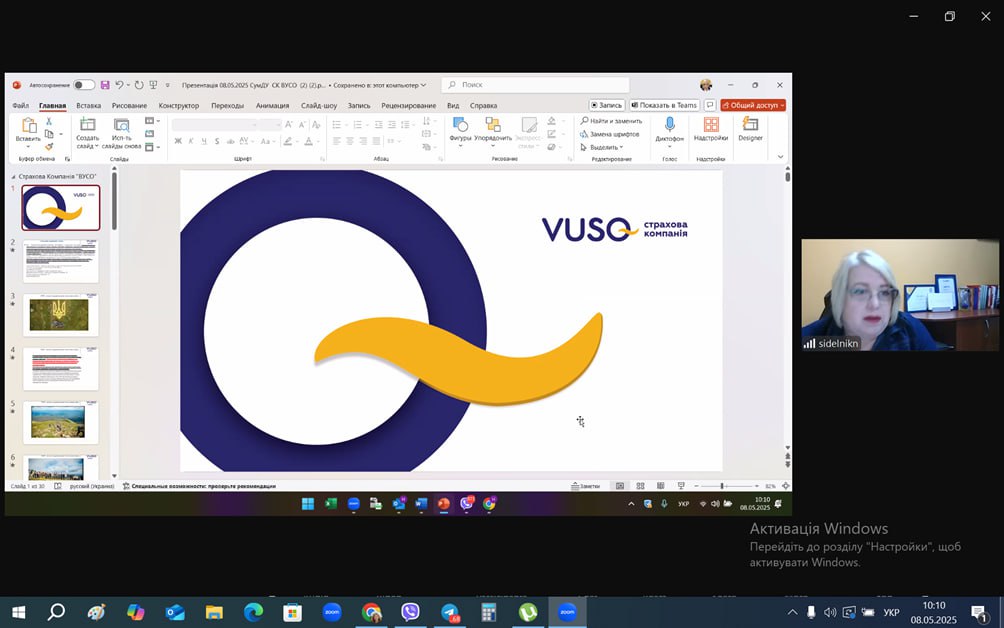Open the slide Layout dropdown
This screenshot has width=1004, height=628.
152,121
